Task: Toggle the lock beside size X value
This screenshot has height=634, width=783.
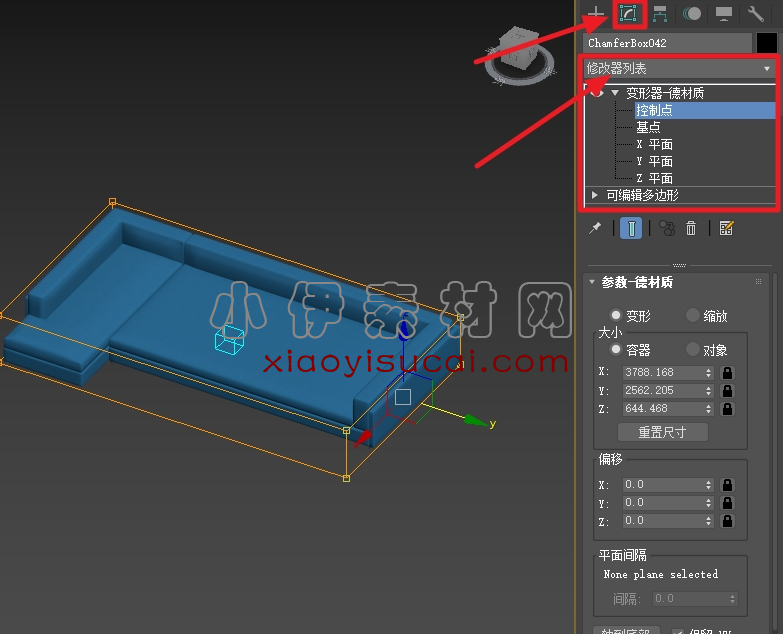Action: [x=728, y=373]
